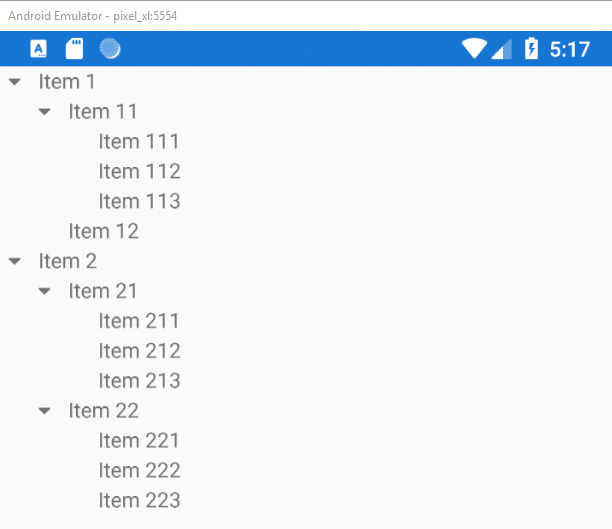Collapse the Item 21 arrow
The width and height of the screenshot is (612, 529).
pyautogui.click(x=44, y=291)
